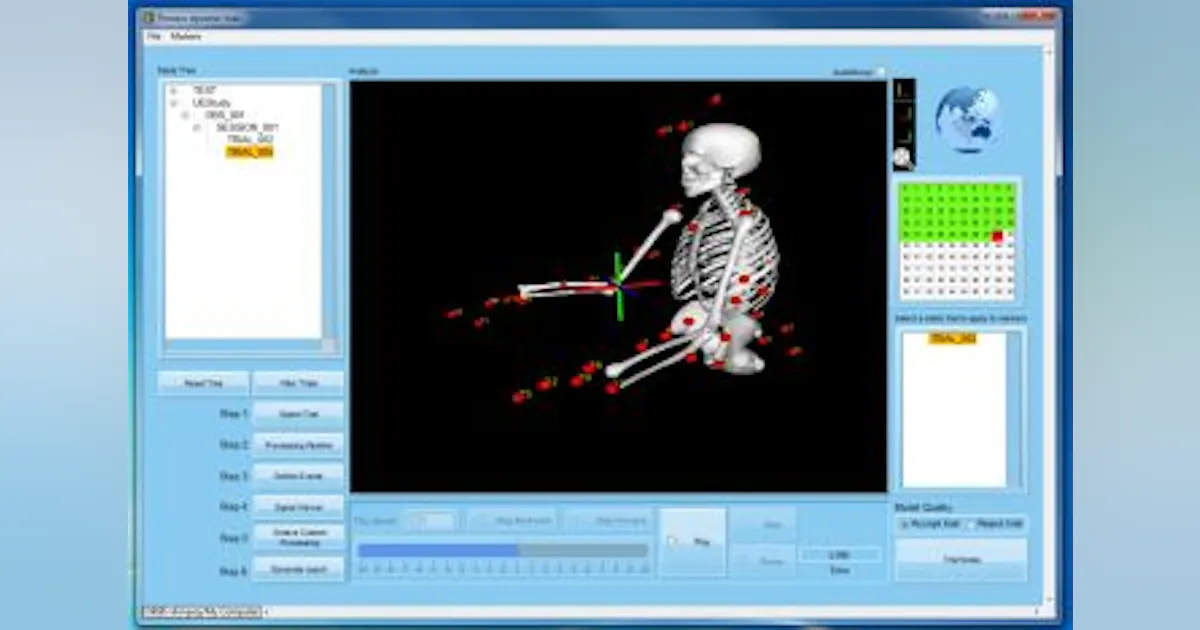This screenshot has height=630, width=1200.
Task: Collapse the UEStudy tree branch
Action: click(173, 103)
